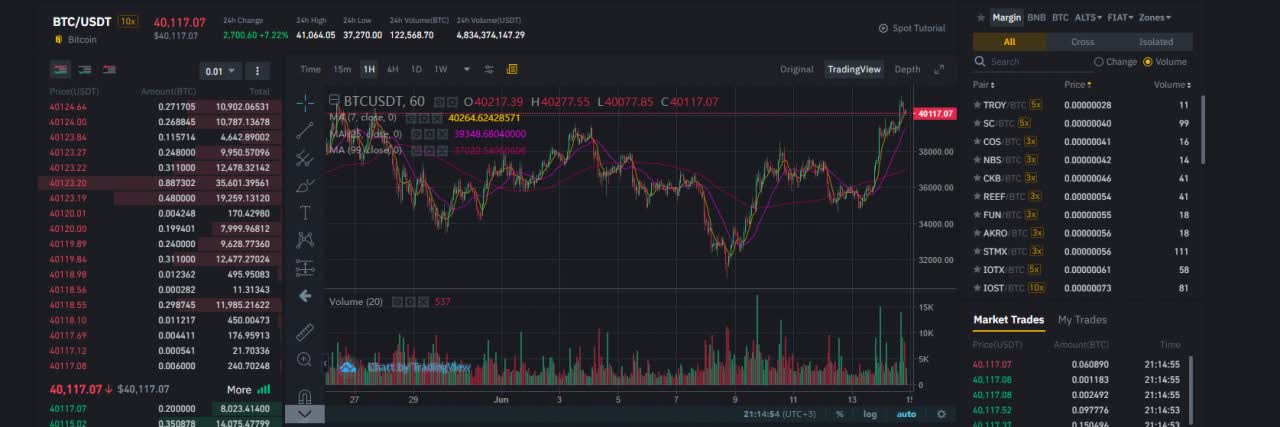Activate the zoom in tool
The width and height of the screenshot is (1280, 427).
(x=305, y=360)
